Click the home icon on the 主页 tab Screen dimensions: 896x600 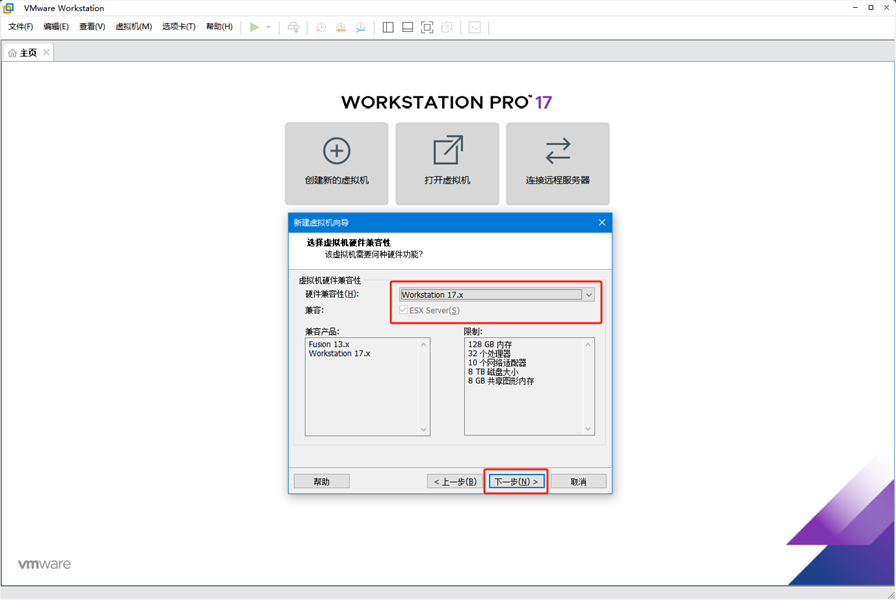point(12,53)
